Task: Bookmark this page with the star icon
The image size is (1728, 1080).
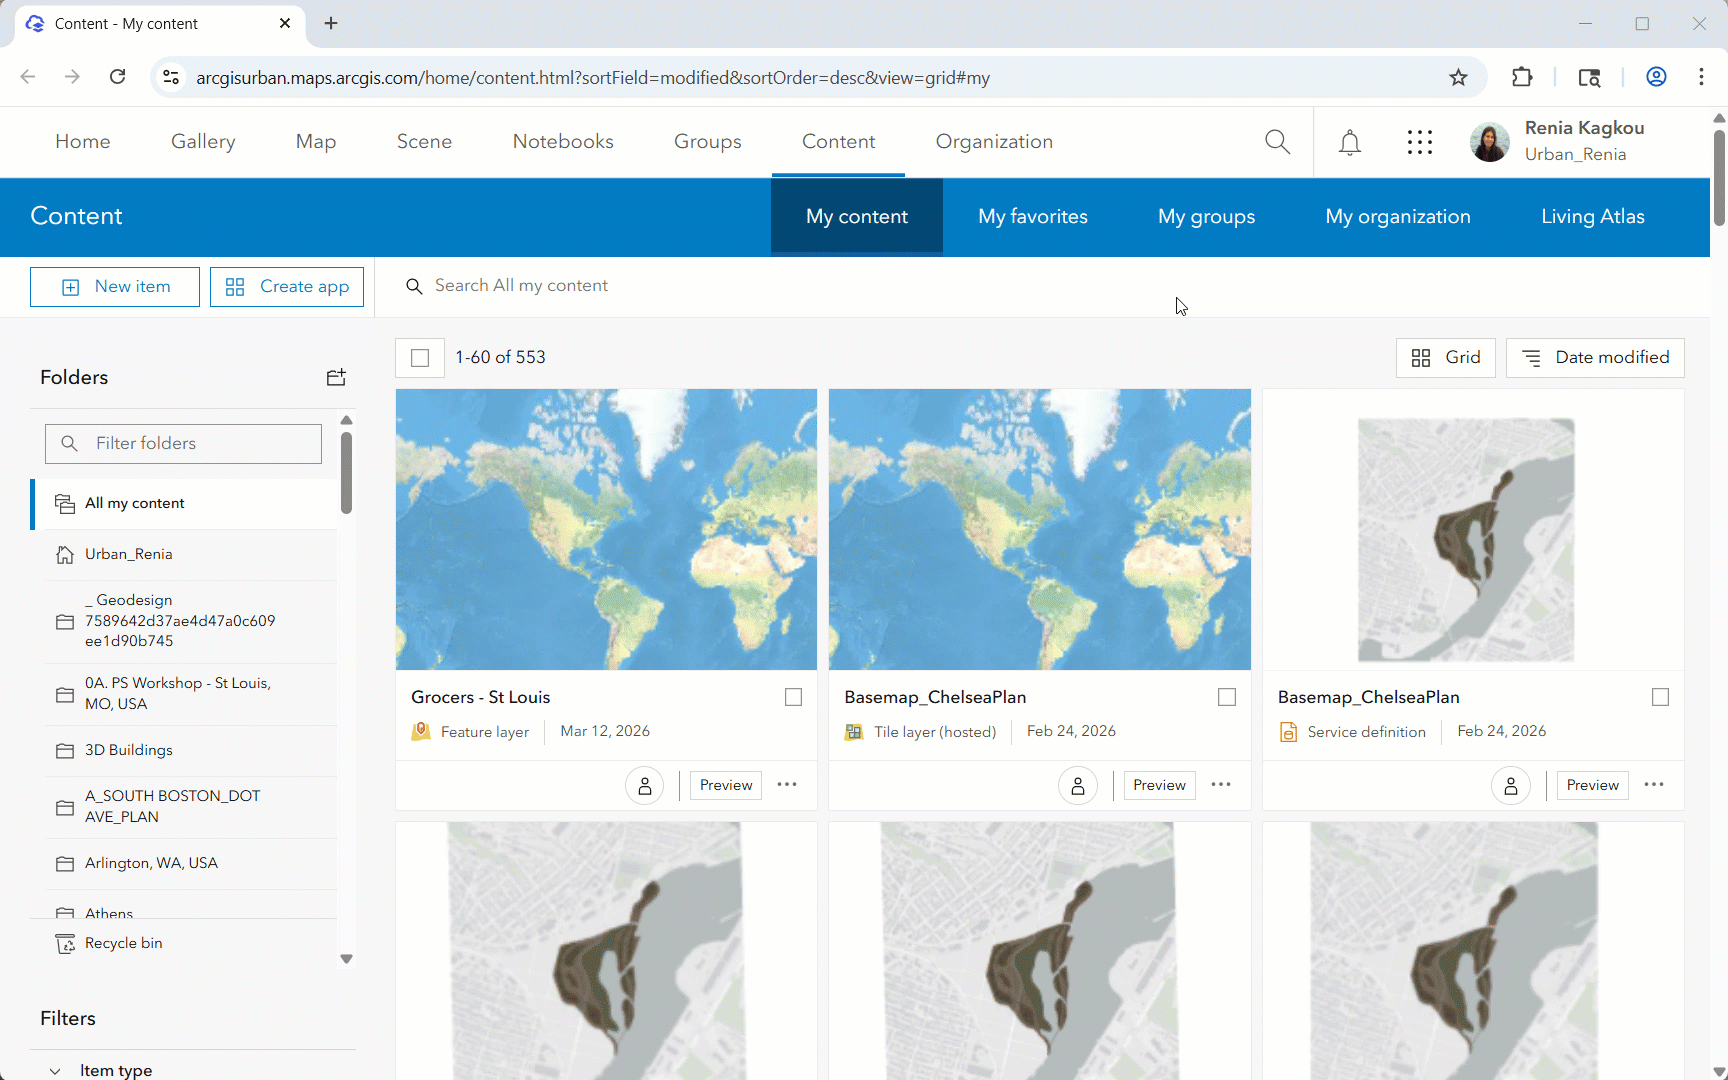Action: [x=1458, y=77]
